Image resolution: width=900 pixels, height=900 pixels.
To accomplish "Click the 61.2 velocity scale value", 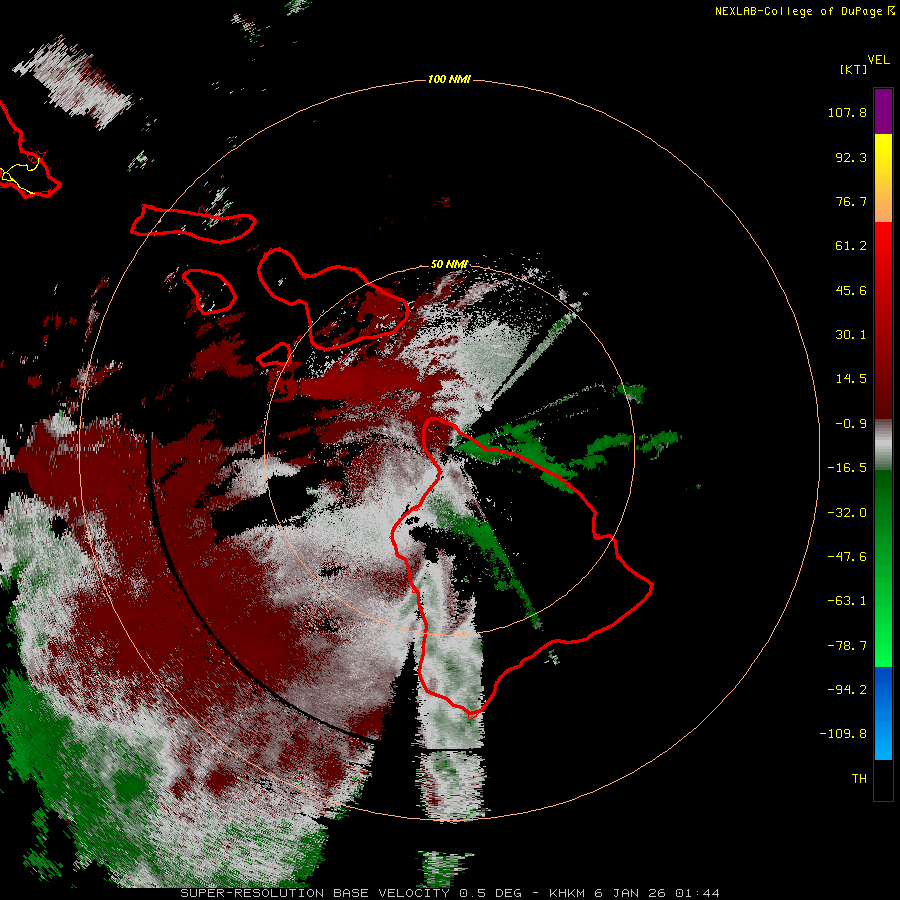I will coord(851,246).
